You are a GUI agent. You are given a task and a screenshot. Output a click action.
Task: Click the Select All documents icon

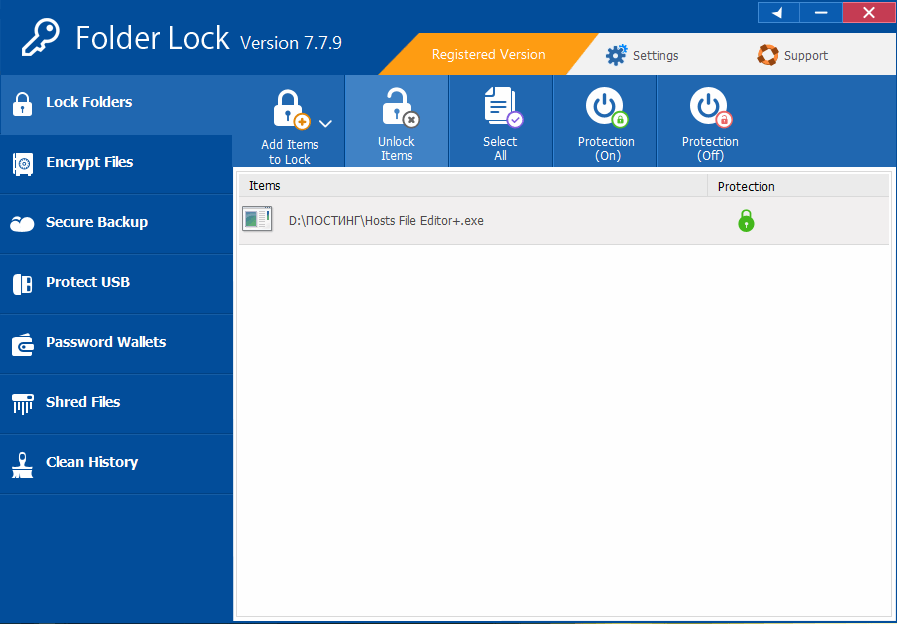500,107
